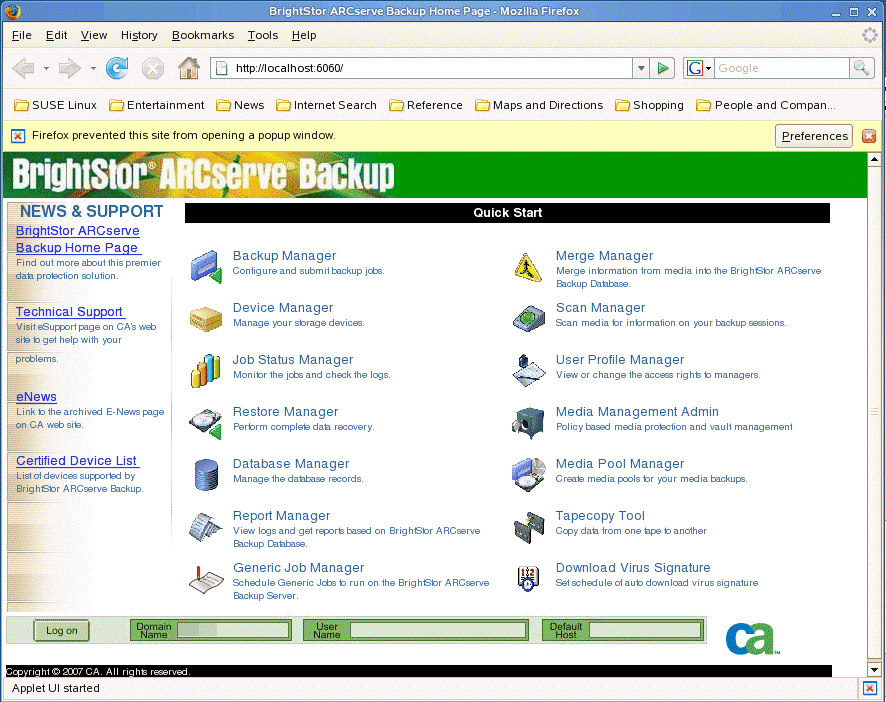
Task: Open the Back button history dropdown
Action: 46,68
